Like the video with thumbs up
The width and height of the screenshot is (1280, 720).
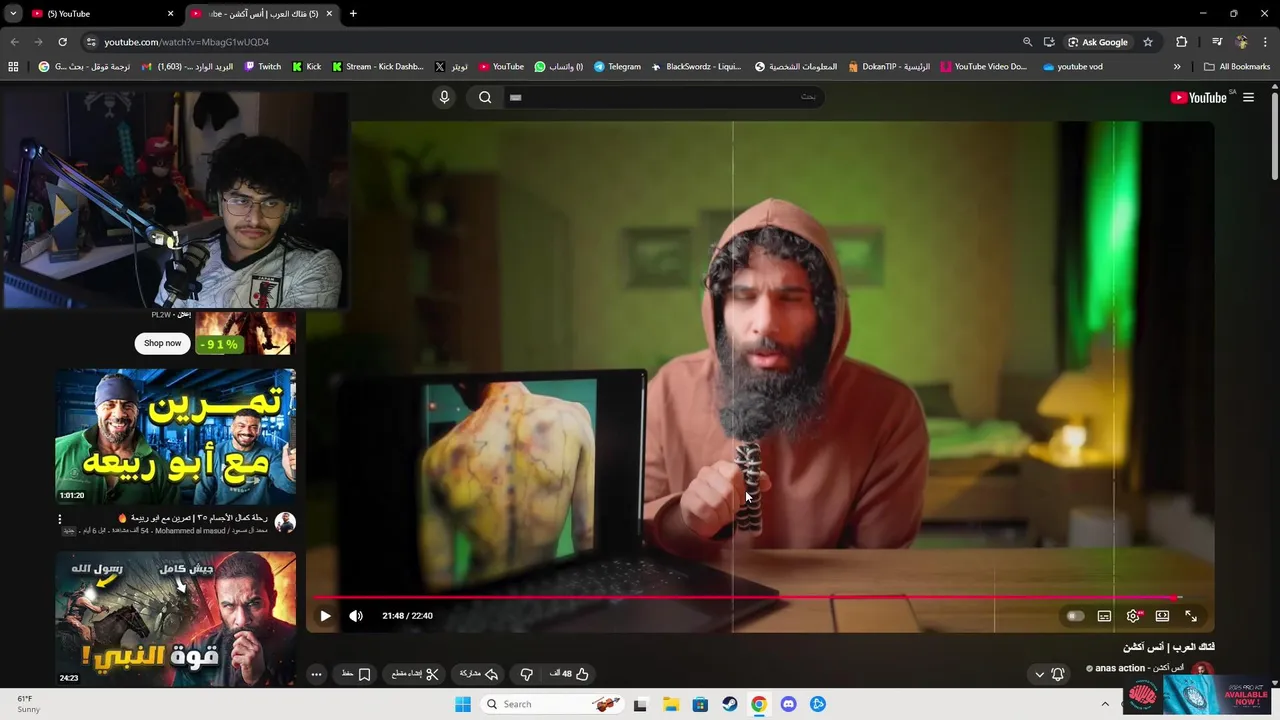tap(569, 674)
